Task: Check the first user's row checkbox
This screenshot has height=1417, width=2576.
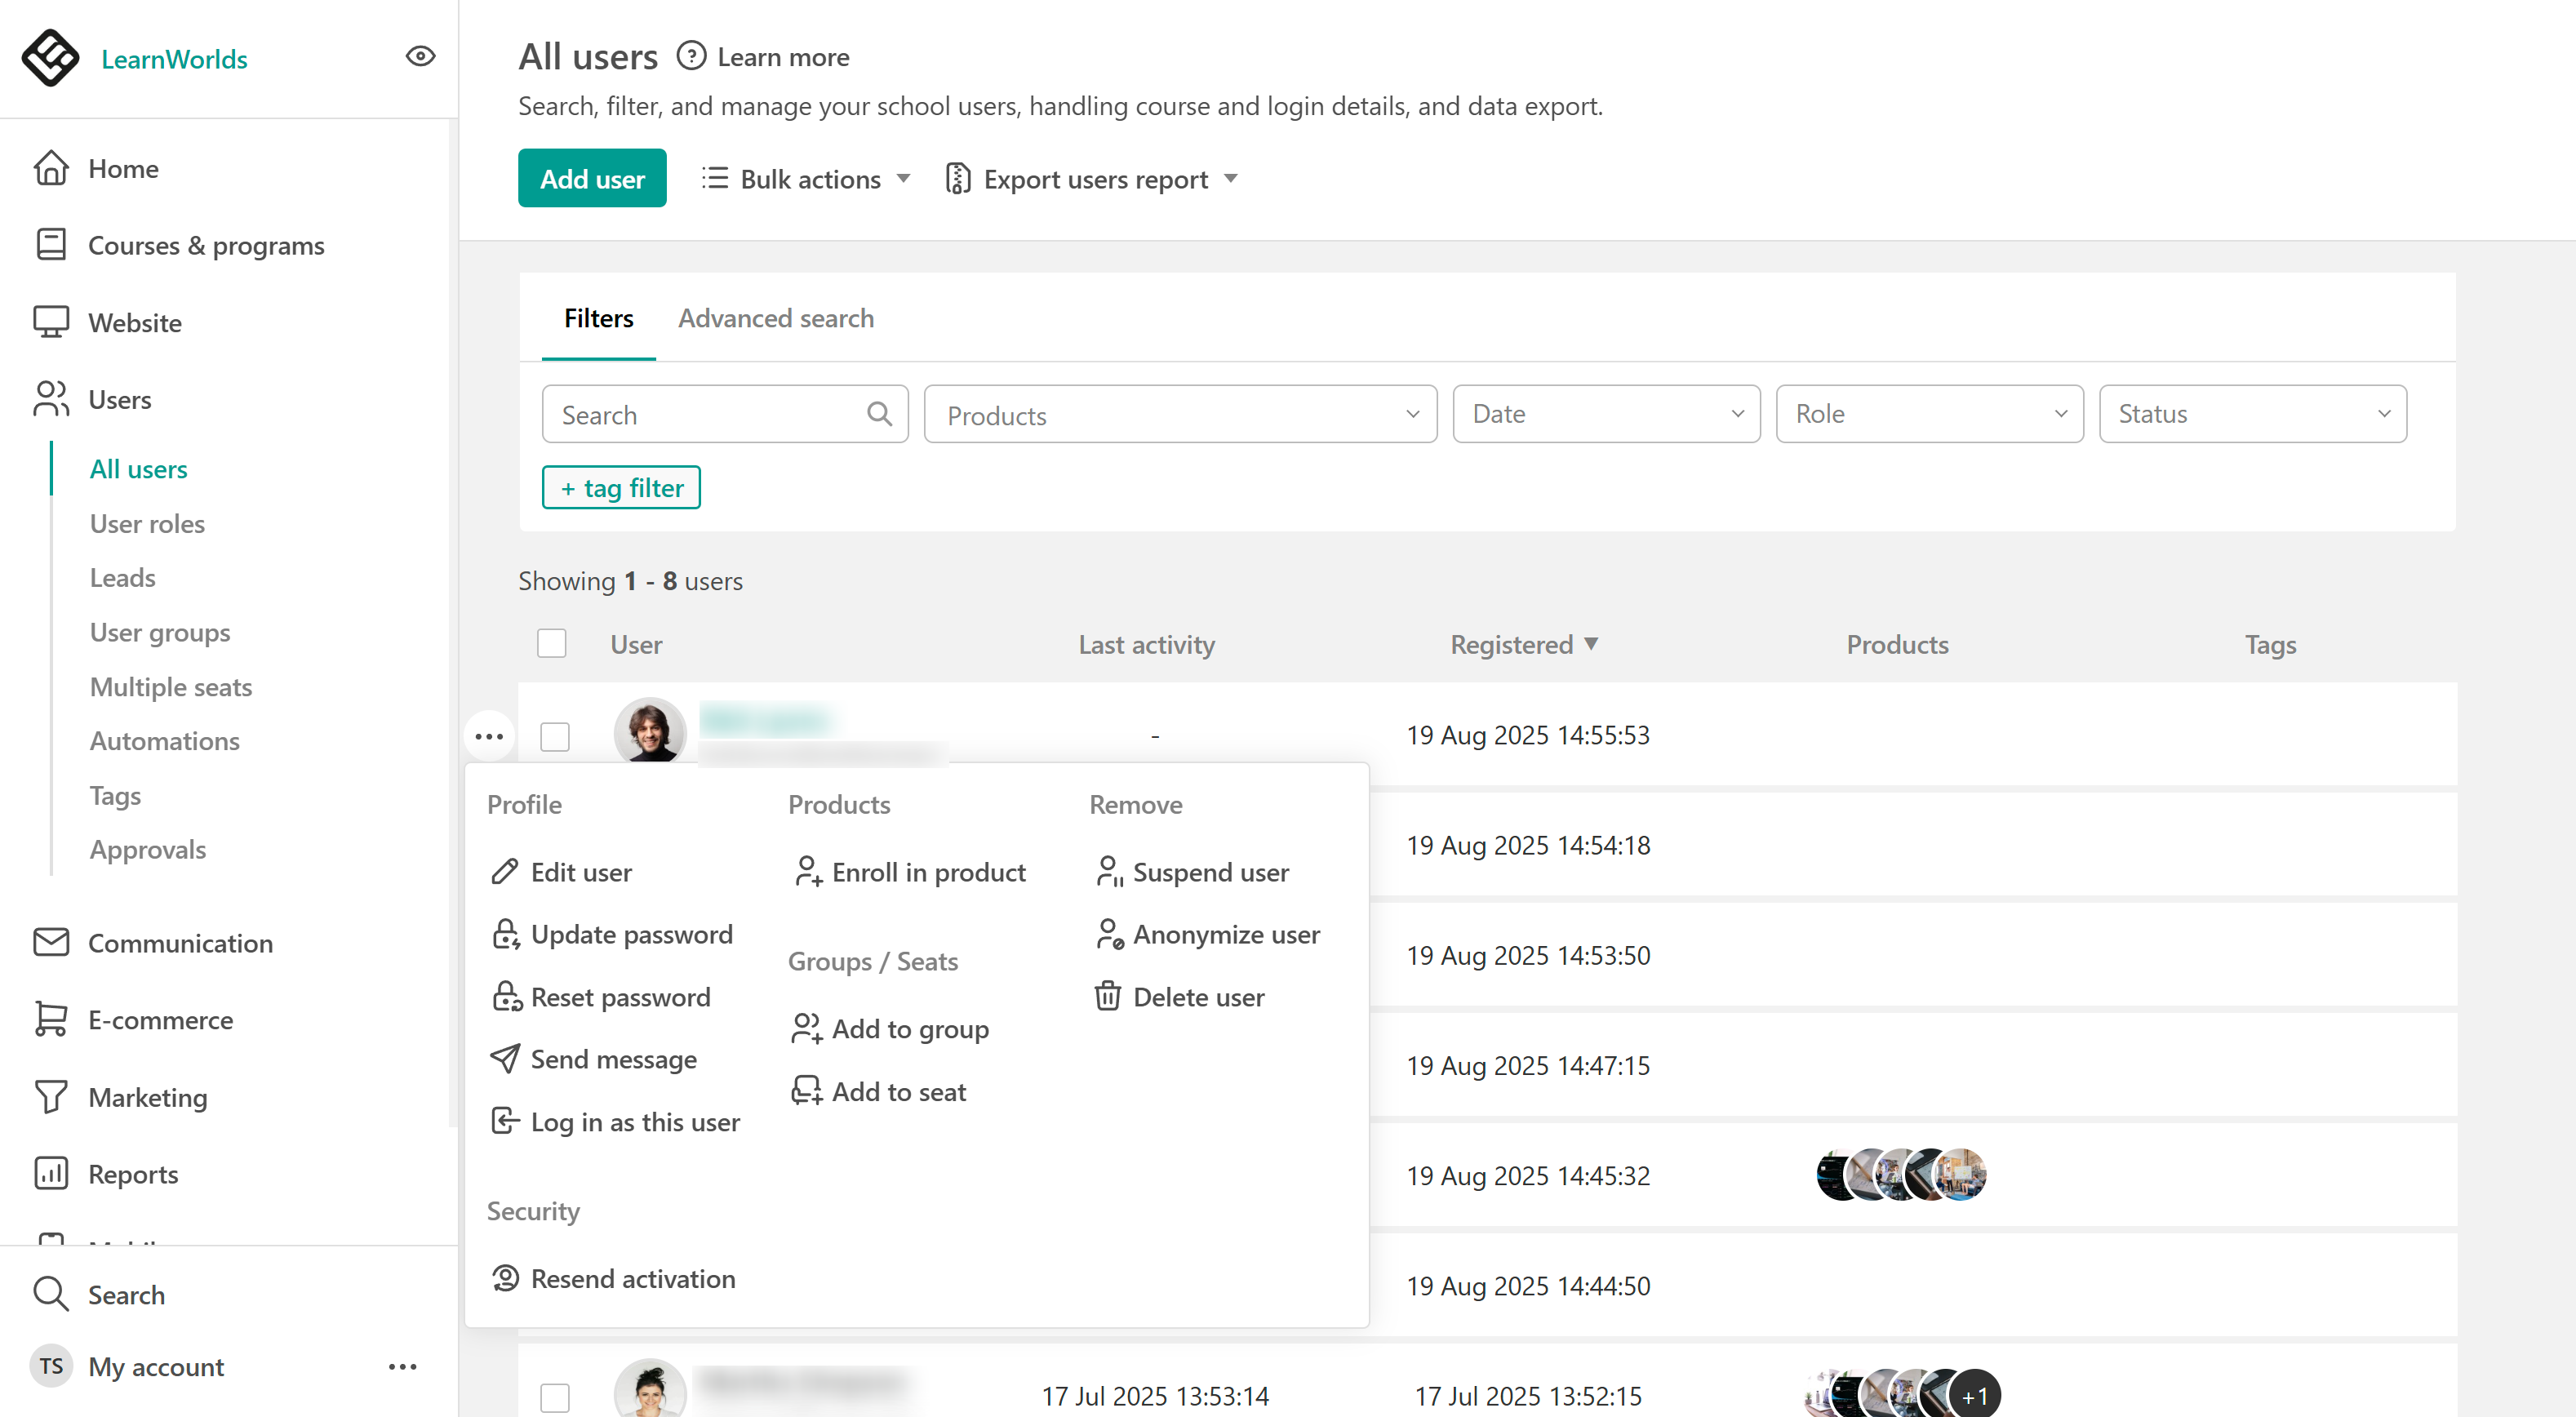Action: [555, 736]
